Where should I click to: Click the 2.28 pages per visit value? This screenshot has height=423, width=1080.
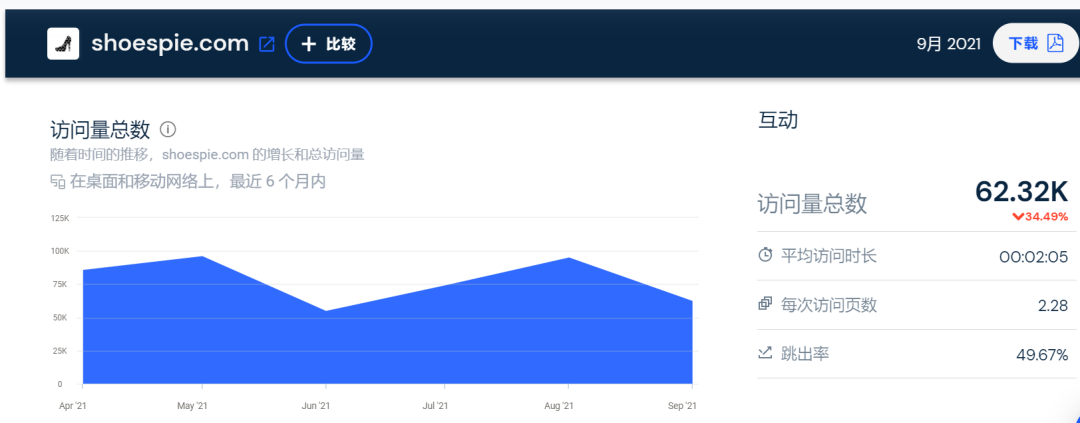pyautogui.click(x=1053, y=305)
